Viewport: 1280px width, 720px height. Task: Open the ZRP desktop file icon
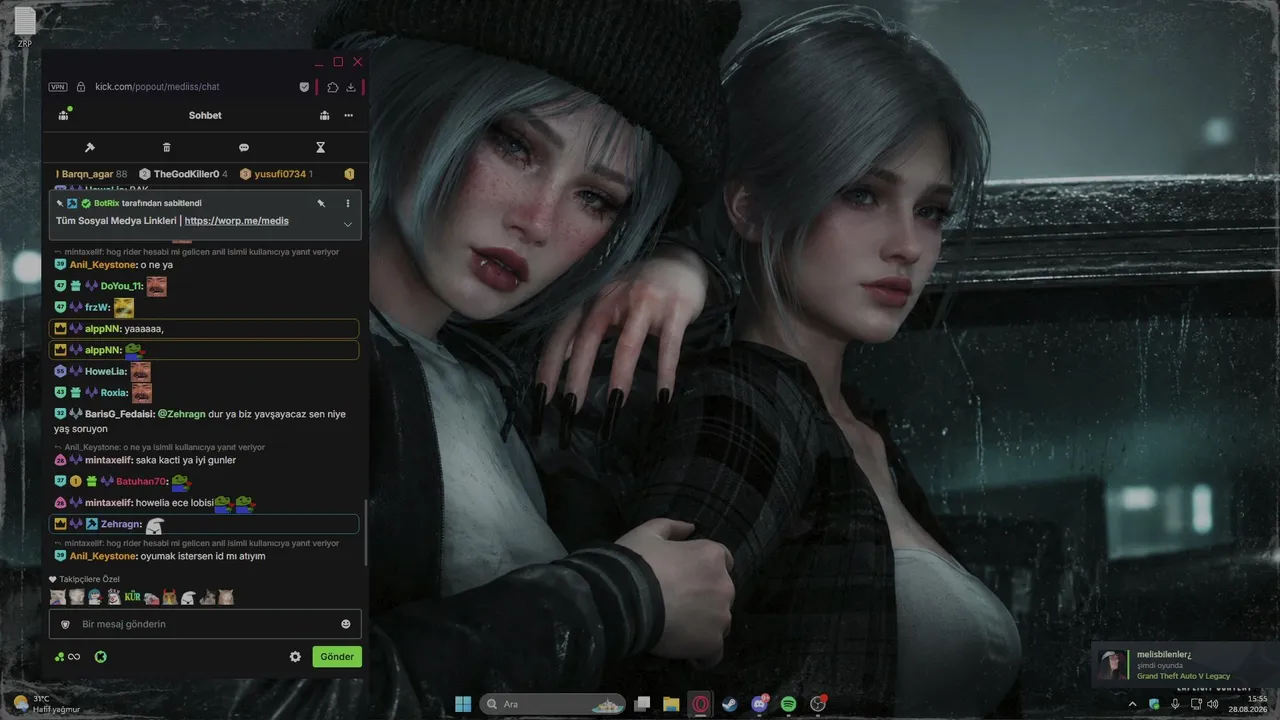click(x=25, y=28)
